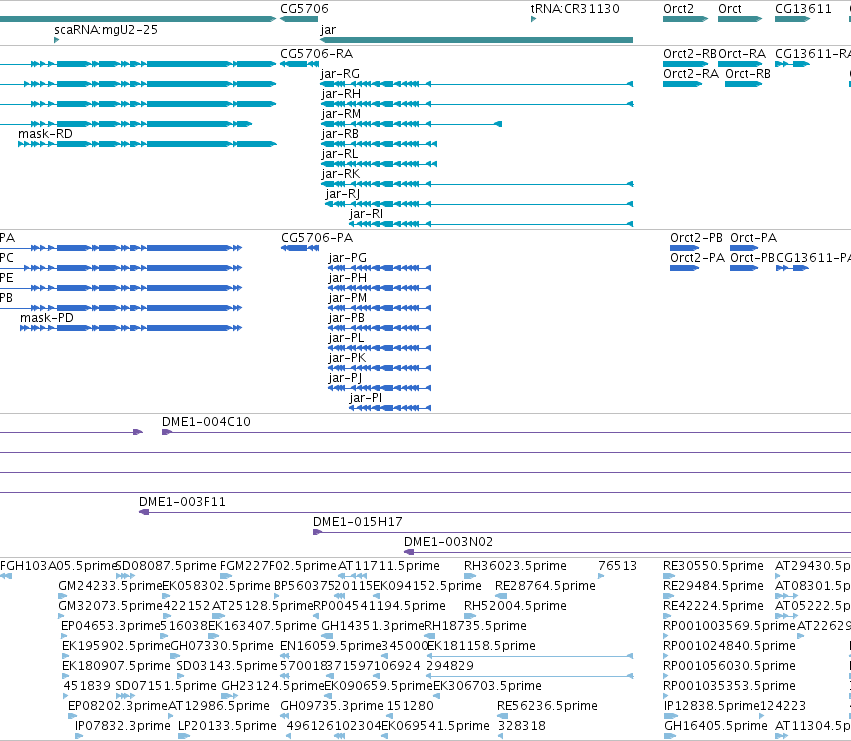Click the DME1-004C10 BAC label
This screenshot has height=741, width=851.
coord(206,422)
